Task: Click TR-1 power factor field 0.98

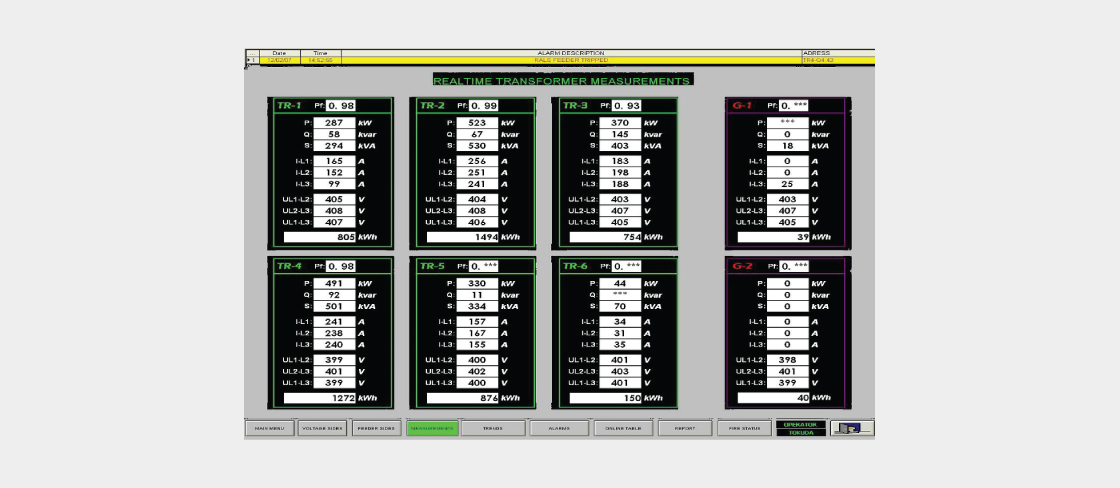Action: click(341, 106)
